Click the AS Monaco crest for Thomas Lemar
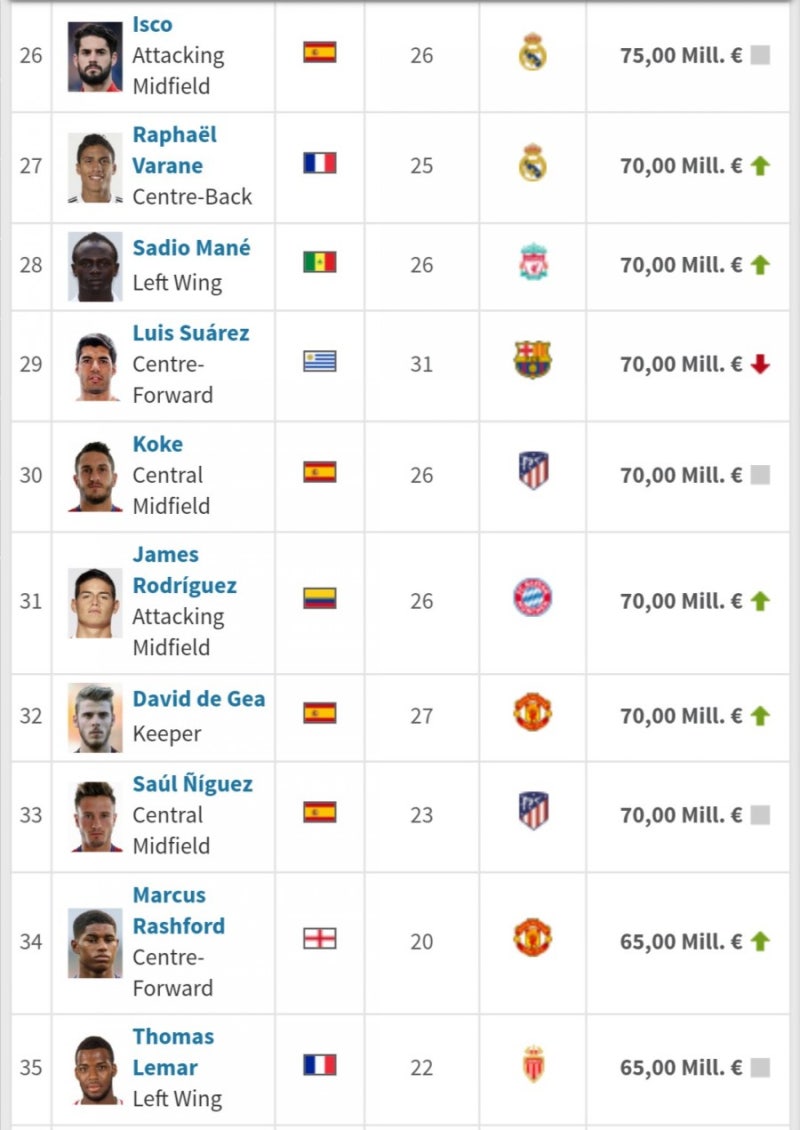 tap(532, 1065)
